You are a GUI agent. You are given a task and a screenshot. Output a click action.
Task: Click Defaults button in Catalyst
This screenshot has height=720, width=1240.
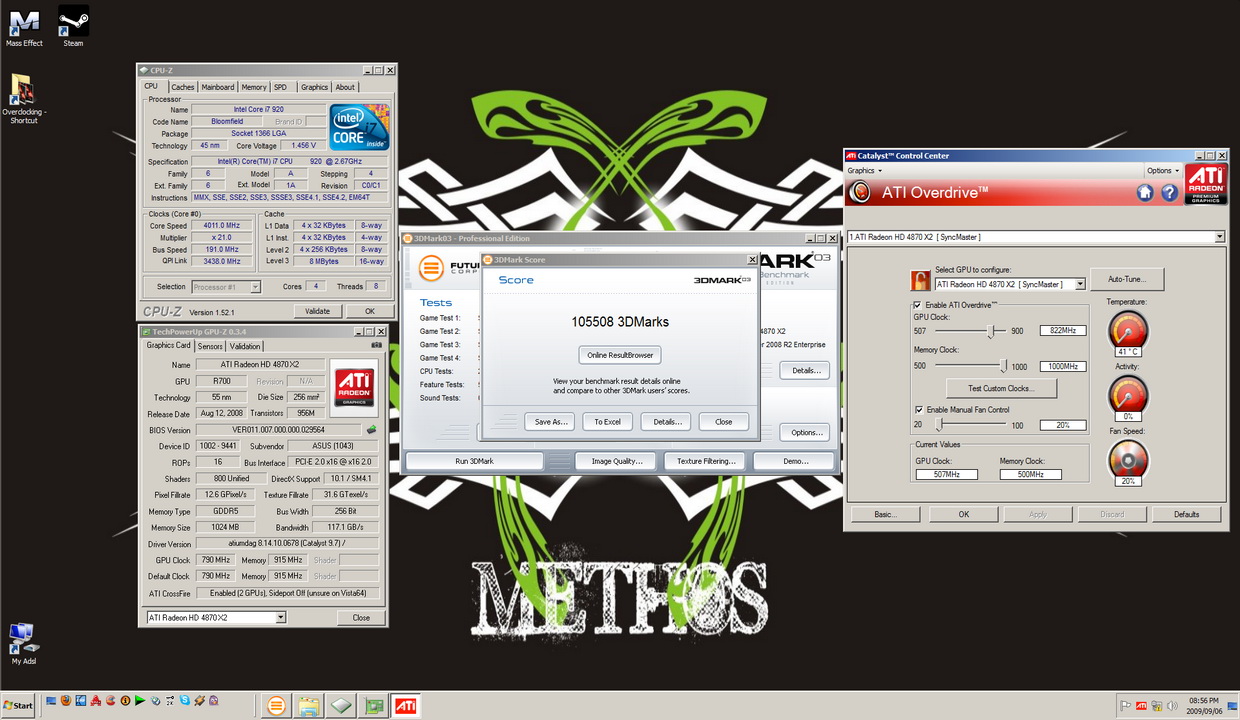tap(1186, 514)
